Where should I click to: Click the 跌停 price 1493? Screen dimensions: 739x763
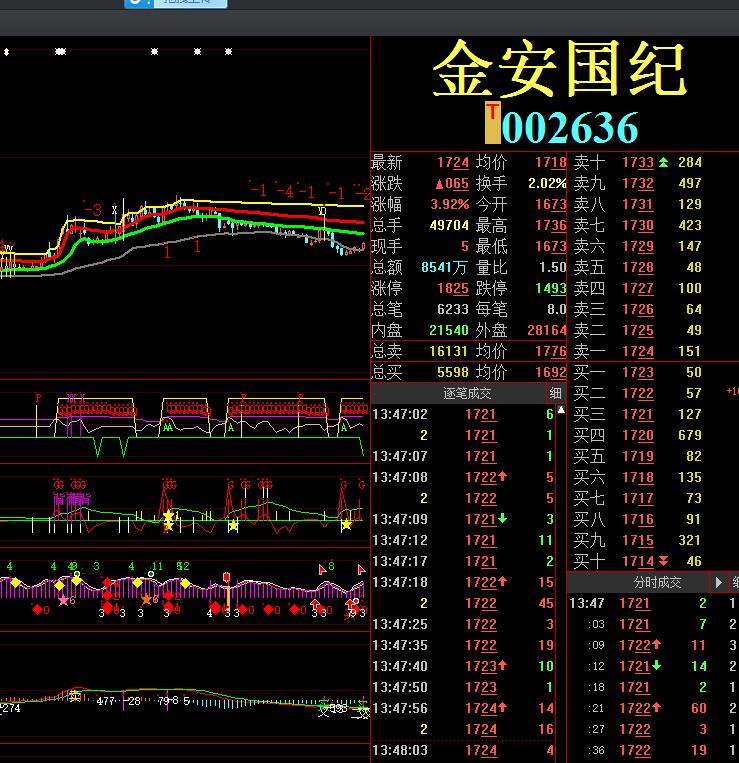pos(551,289)
